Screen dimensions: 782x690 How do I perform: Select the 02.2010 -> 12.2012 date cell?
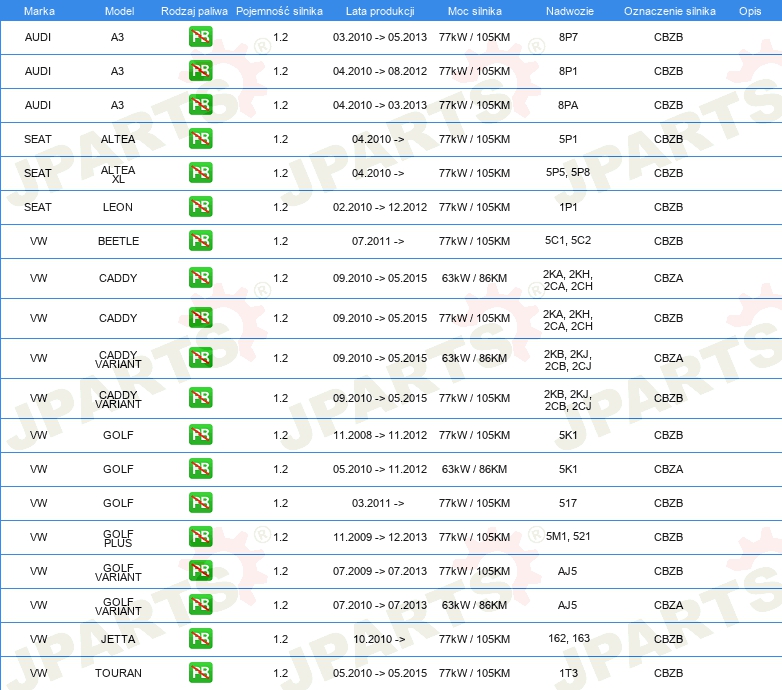[x=380, y=207]
